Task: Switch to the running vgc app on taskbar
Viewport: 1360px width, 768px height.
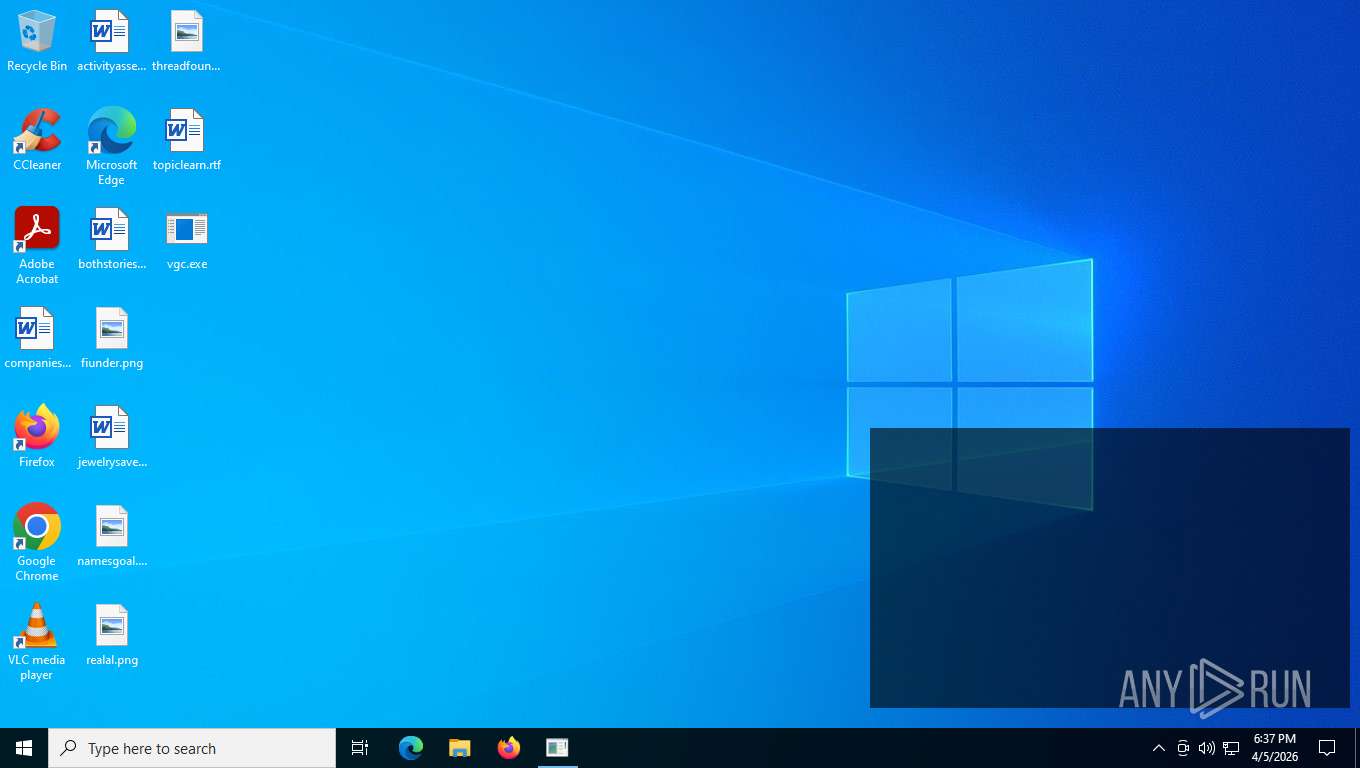Action: tap(557, 748)
